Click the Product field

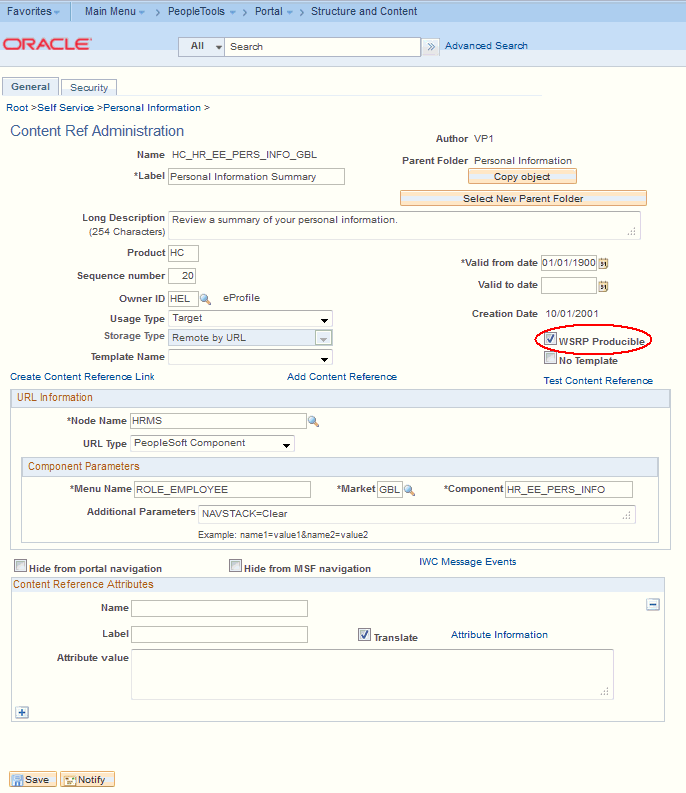[183, 253]
